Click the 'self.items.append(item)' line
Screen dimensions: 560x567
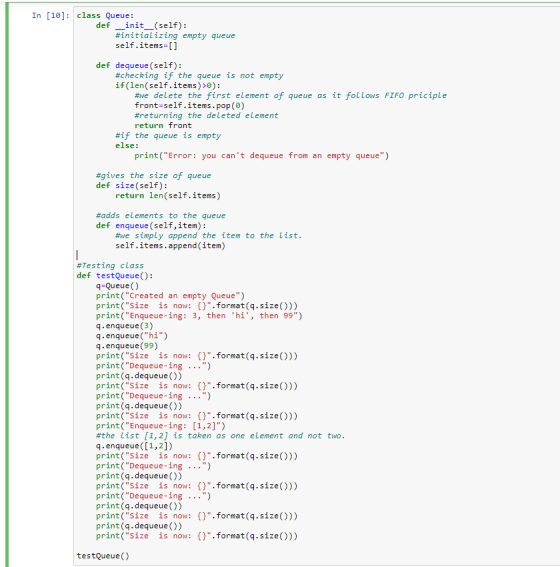point(170,246)
